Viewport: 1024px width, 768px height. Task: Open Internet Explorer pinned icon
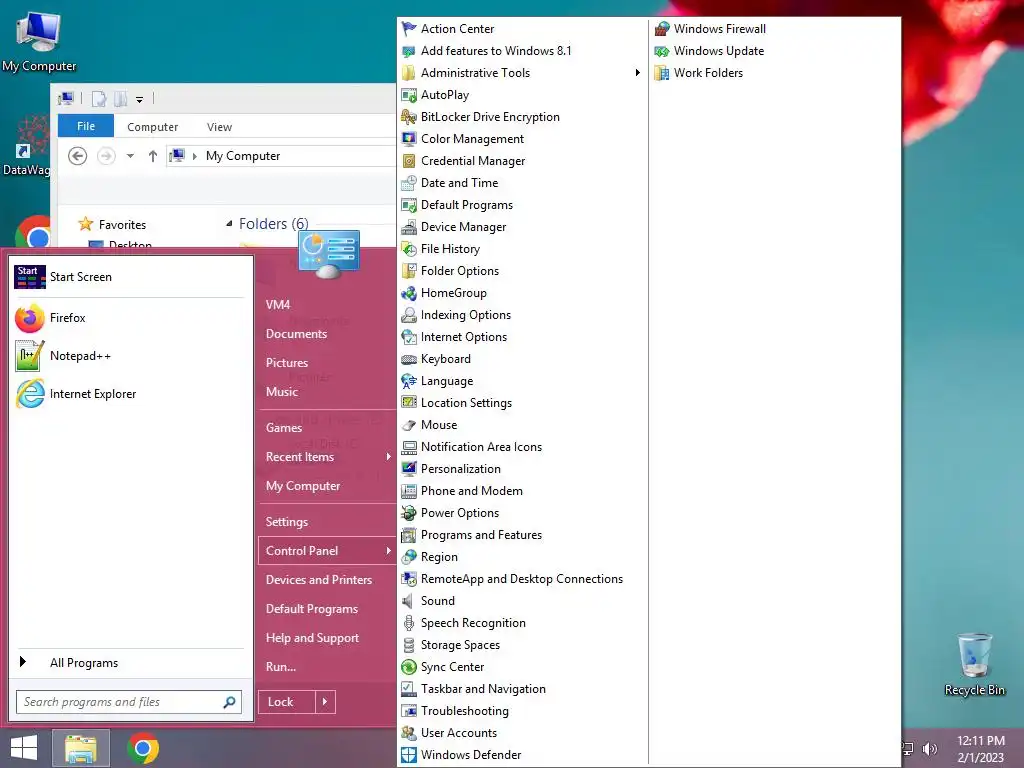[30, 394]
